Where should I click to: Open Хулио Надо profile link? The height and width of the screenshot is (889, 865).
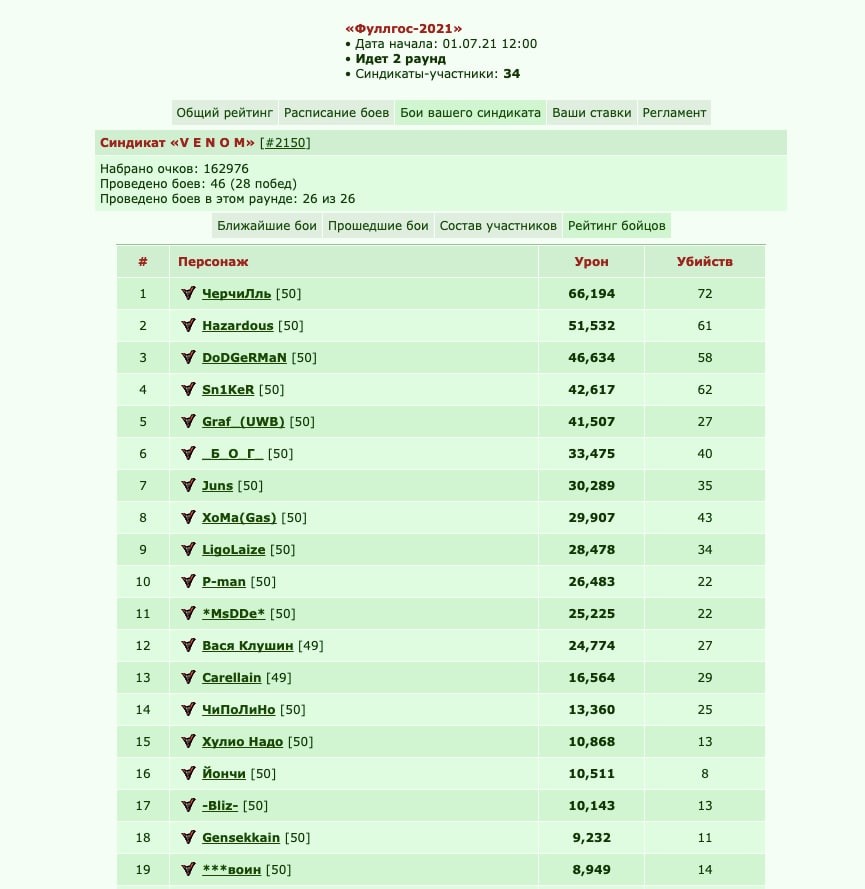243,742
